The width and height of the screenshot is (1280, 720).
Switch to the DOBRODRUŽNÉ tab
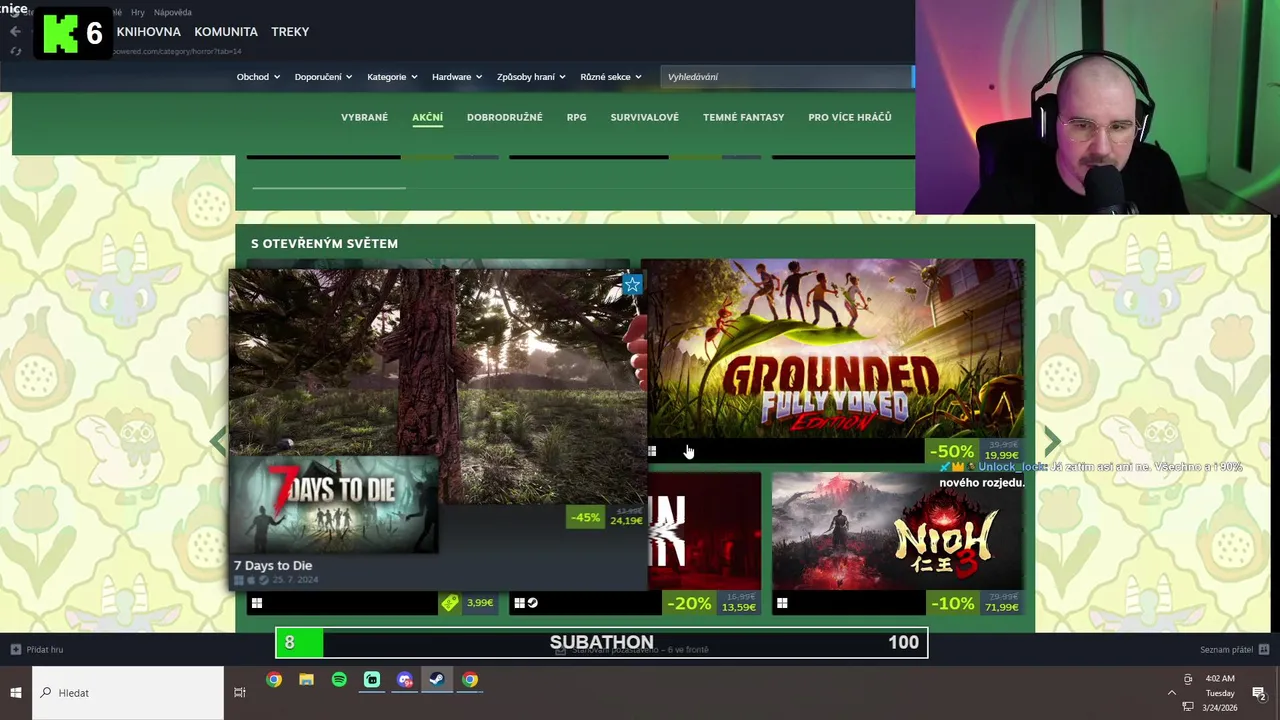click(x=504, y=117)
